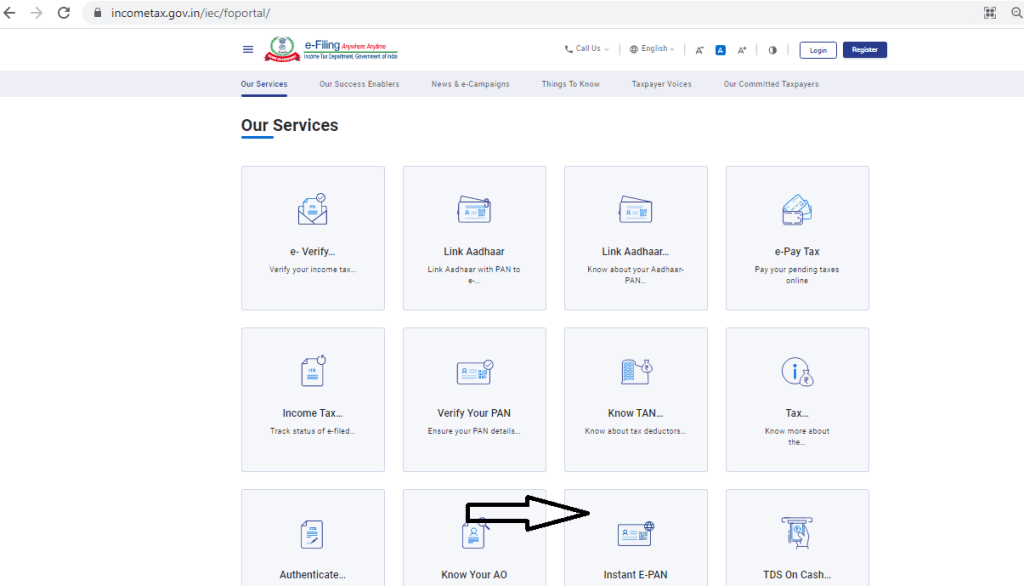Go to the Things To Know tab
The image size is (1024, 586).
[570, 84]
